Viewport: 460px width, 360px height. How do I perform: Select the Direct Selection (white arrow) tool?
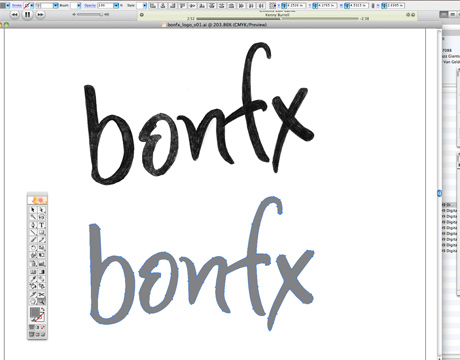pos(42,210)
